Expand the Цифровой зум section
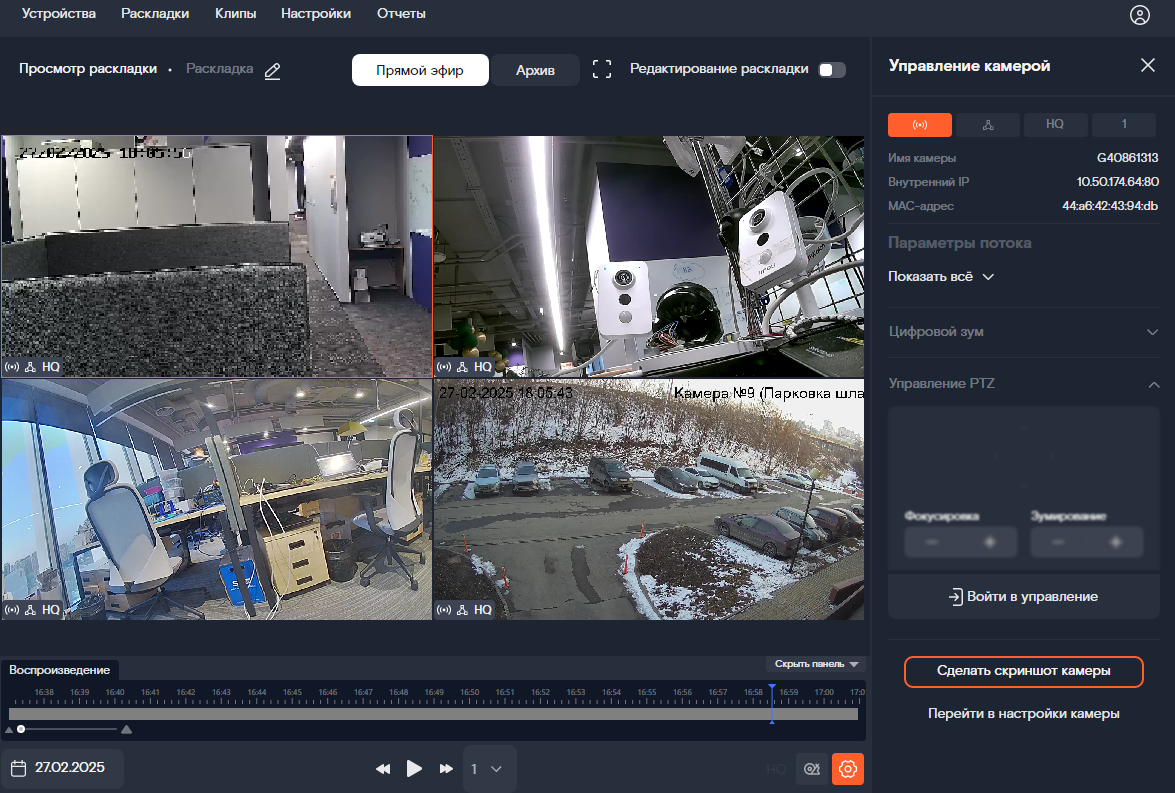The image size is (1175, 793). coord(1024,331)
